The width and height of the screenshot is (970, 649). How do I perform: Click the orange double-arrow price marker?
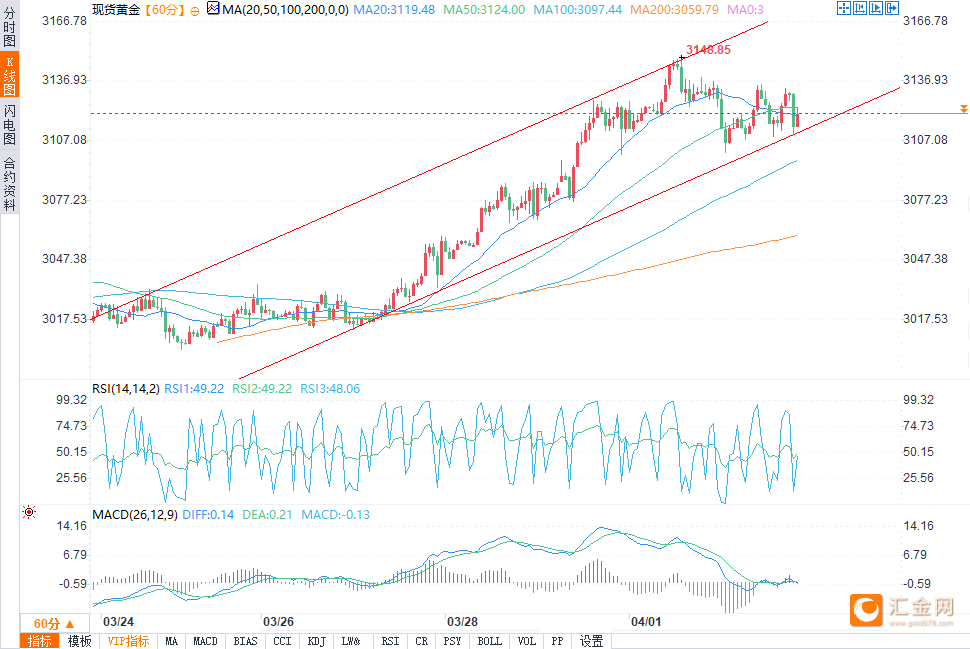(x=963, y=109)
